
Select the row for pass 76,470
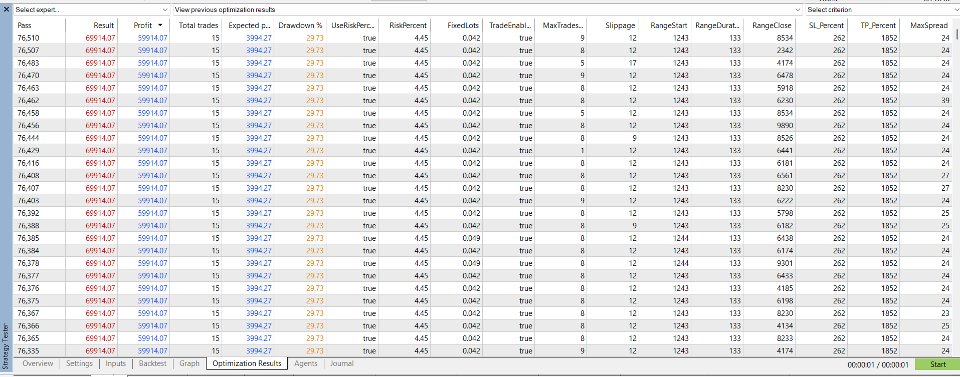[x=482, y=75]
